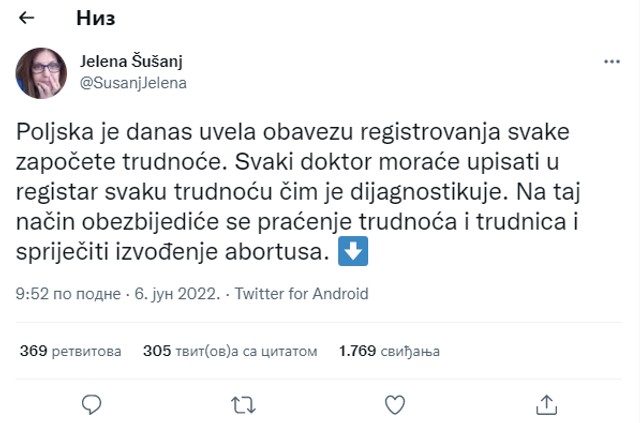
Task: Open the share icon under the tweet
Action: coord(547,404)
